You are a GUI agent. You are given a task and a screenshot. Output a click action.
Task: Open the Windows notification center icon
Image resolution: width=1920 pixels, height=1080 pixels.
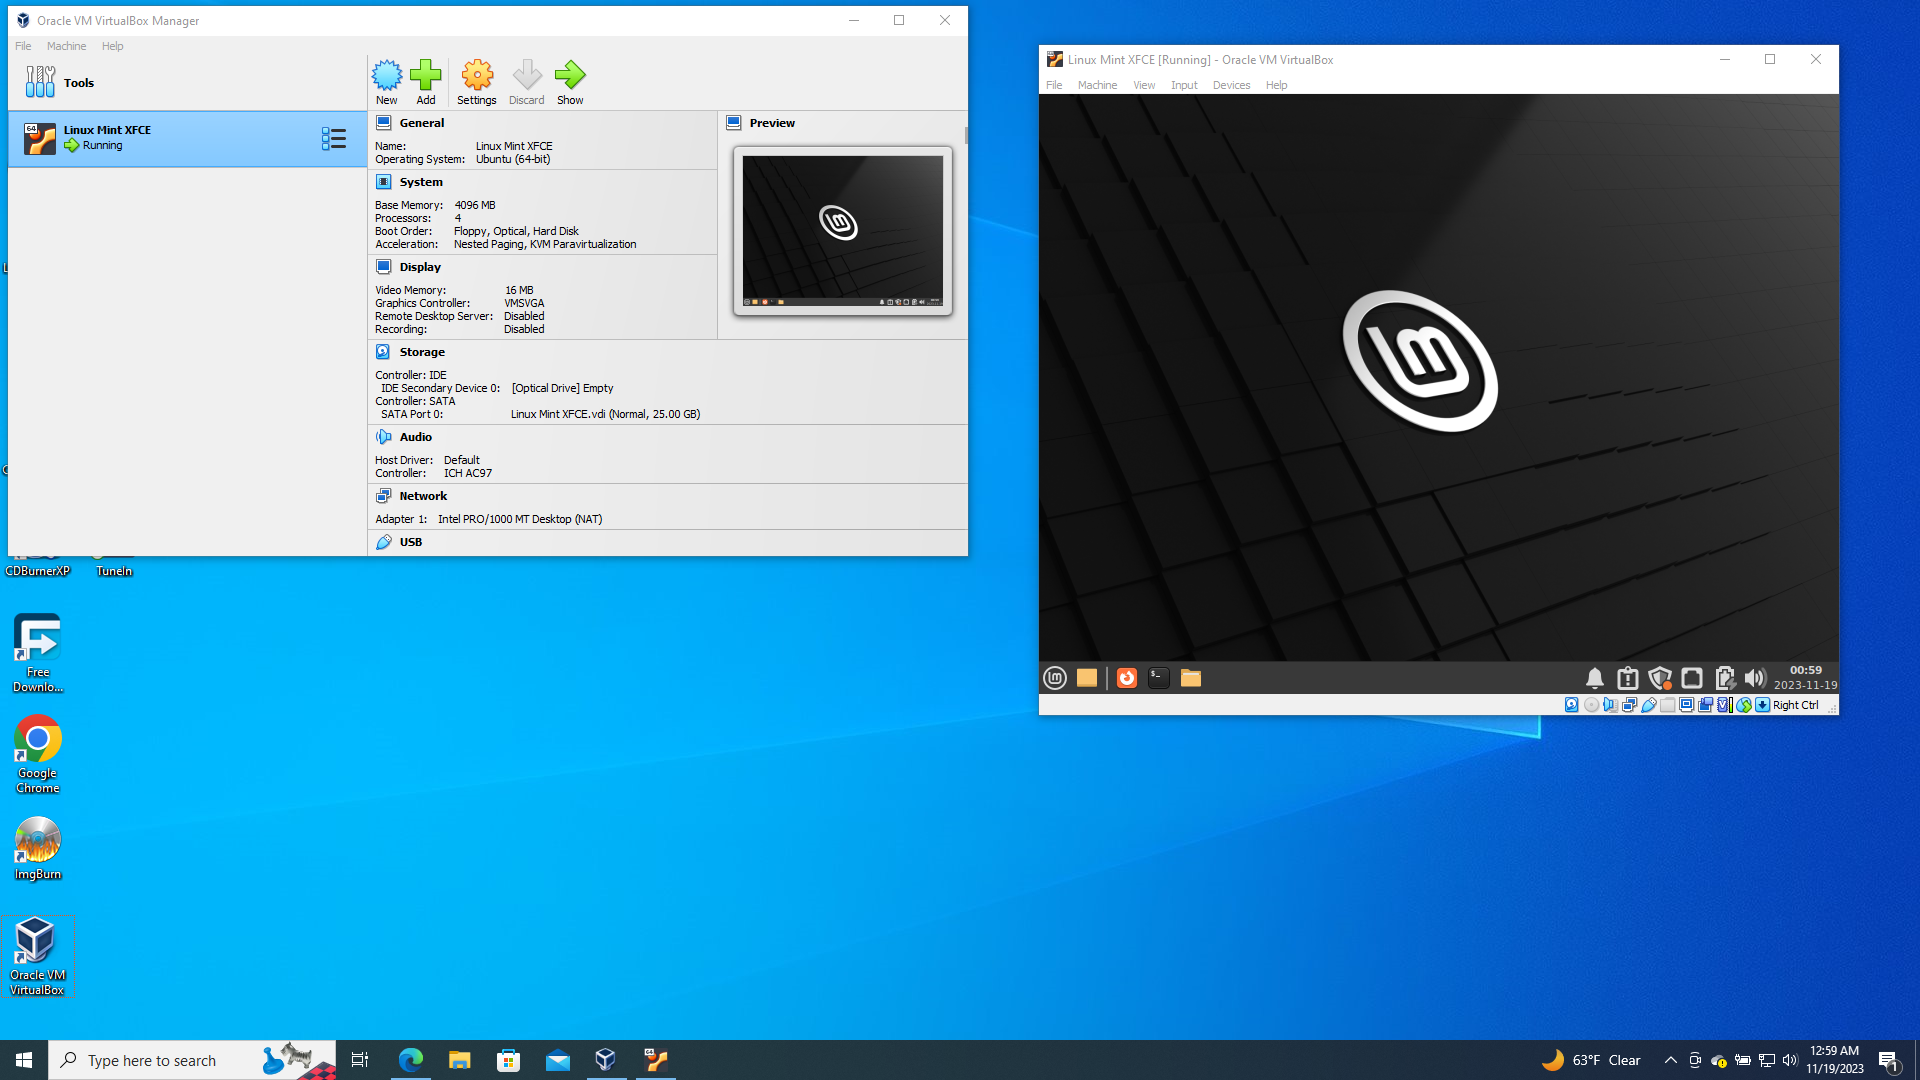coord(1889,1060)
